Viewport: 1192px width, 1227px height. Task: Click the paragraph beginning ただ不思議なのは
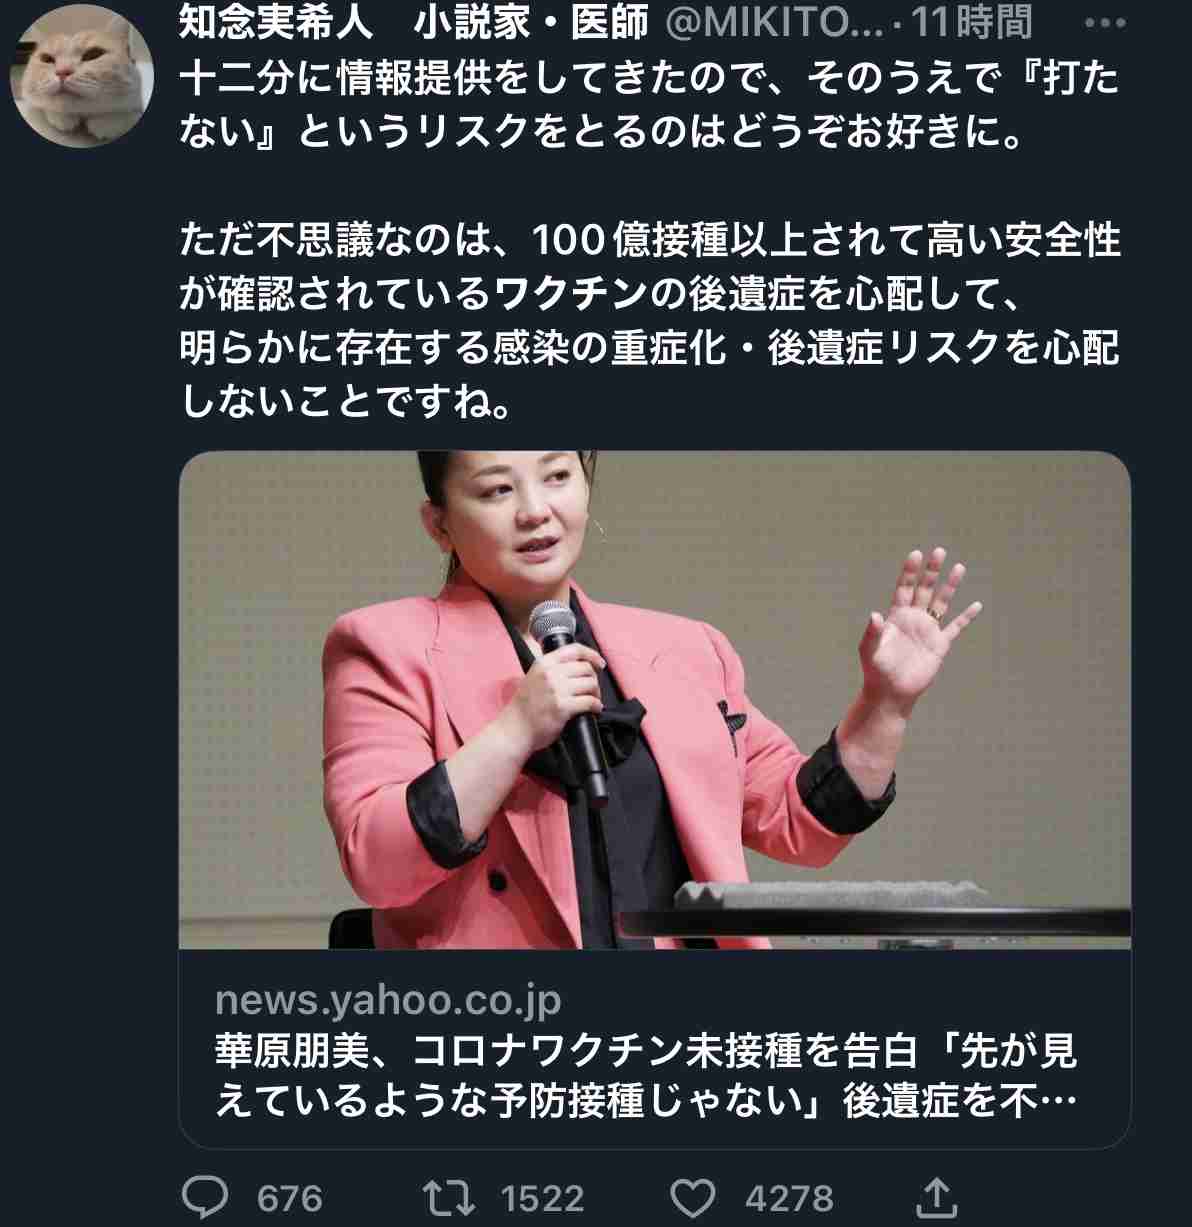[x=650, y=320]
